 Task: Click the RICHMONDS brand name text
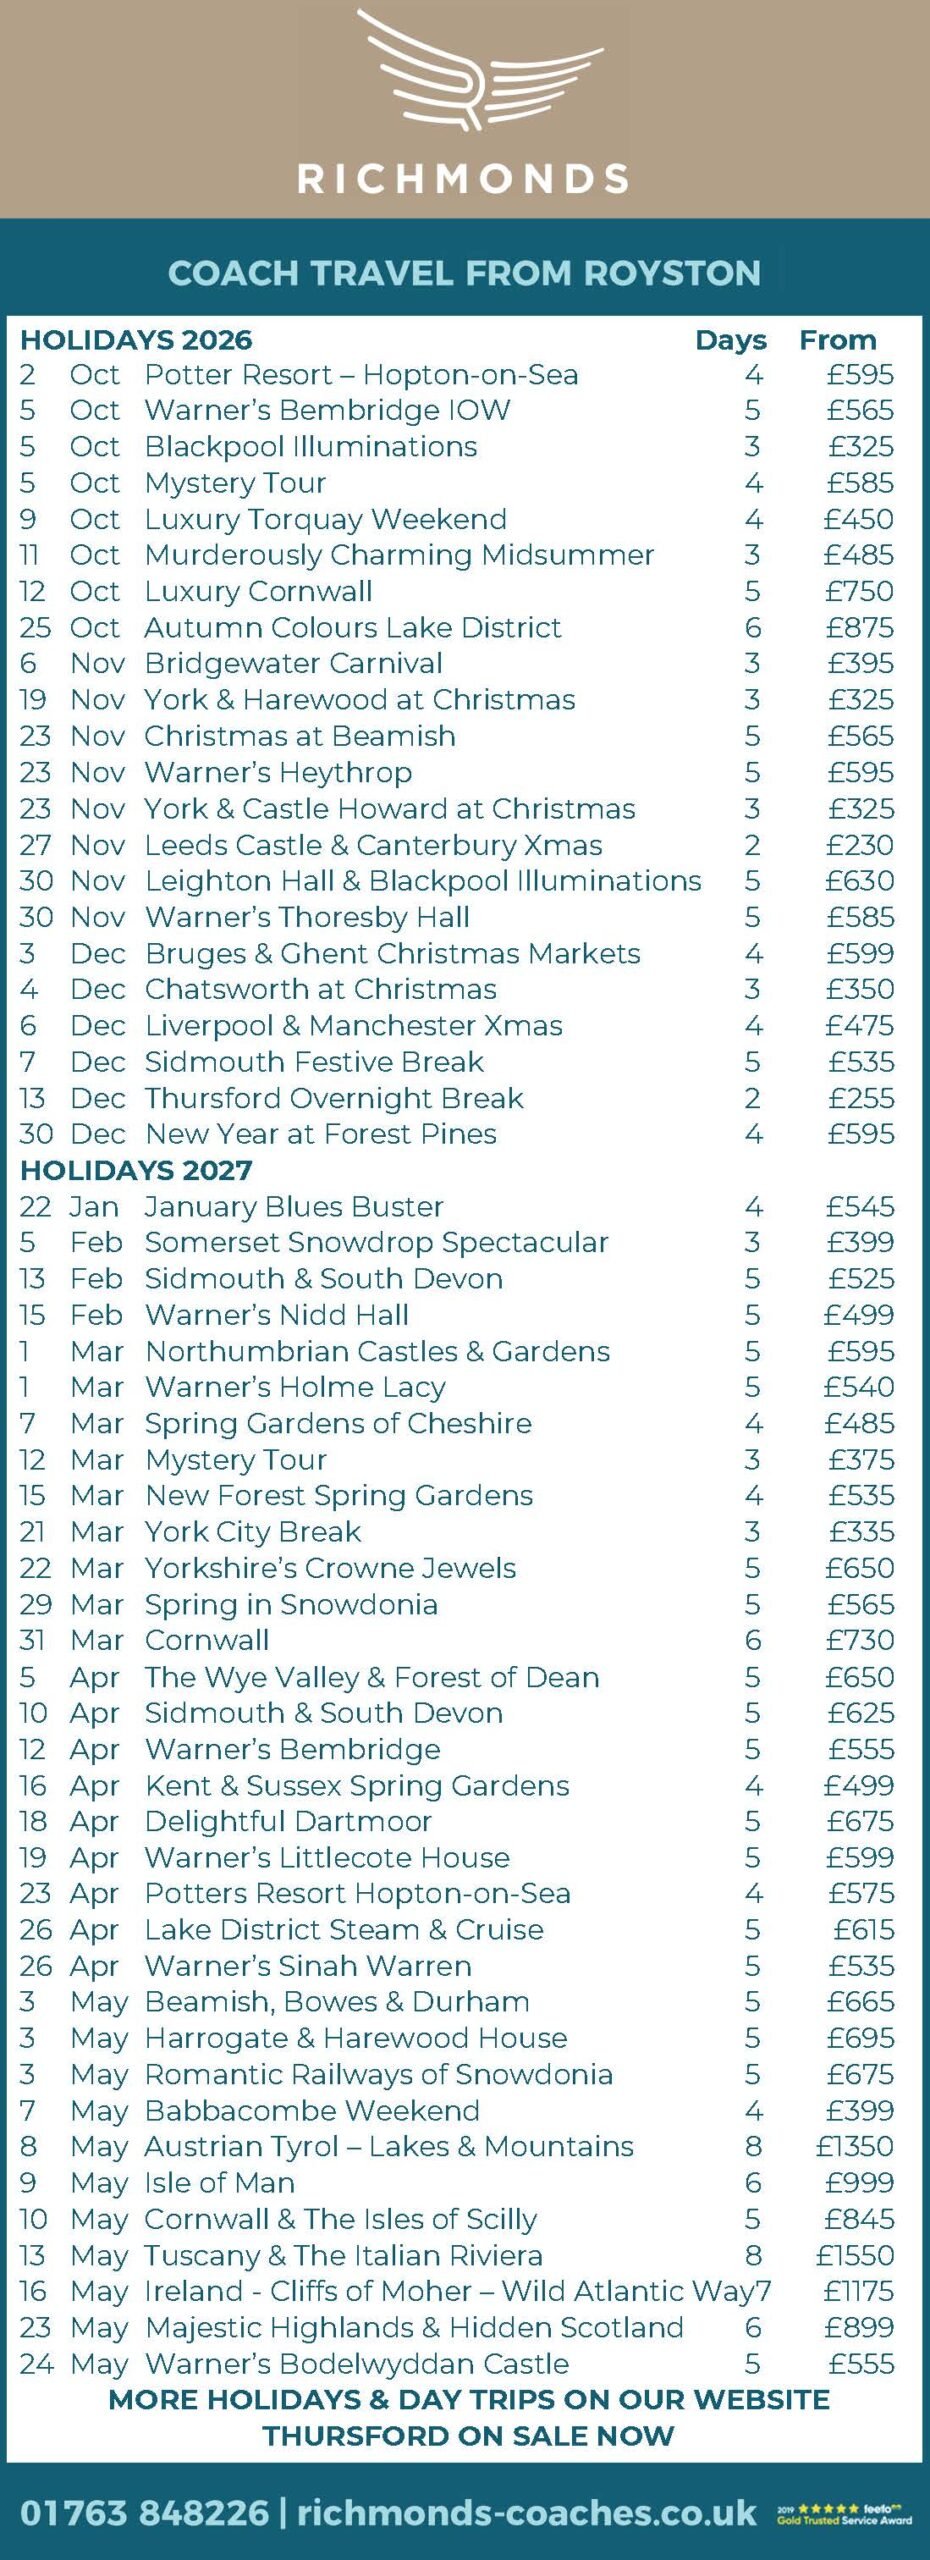click(x=464, y=179)
